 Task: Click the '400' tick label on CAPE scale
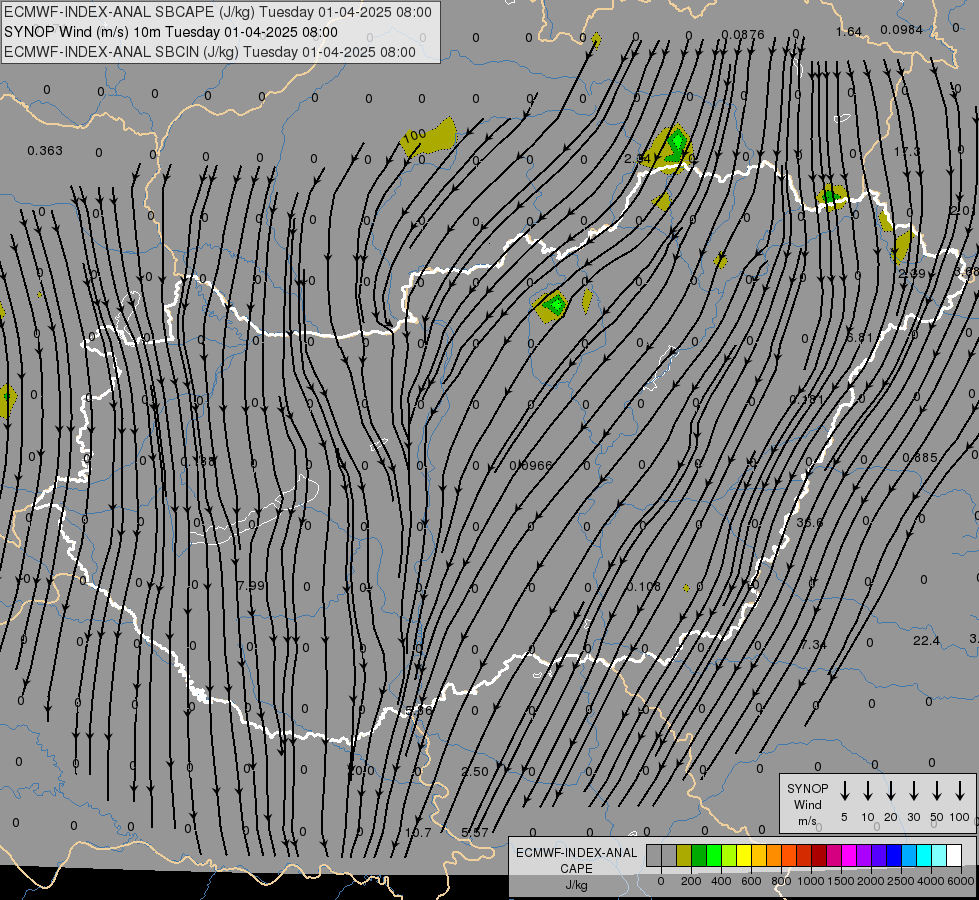721,881
